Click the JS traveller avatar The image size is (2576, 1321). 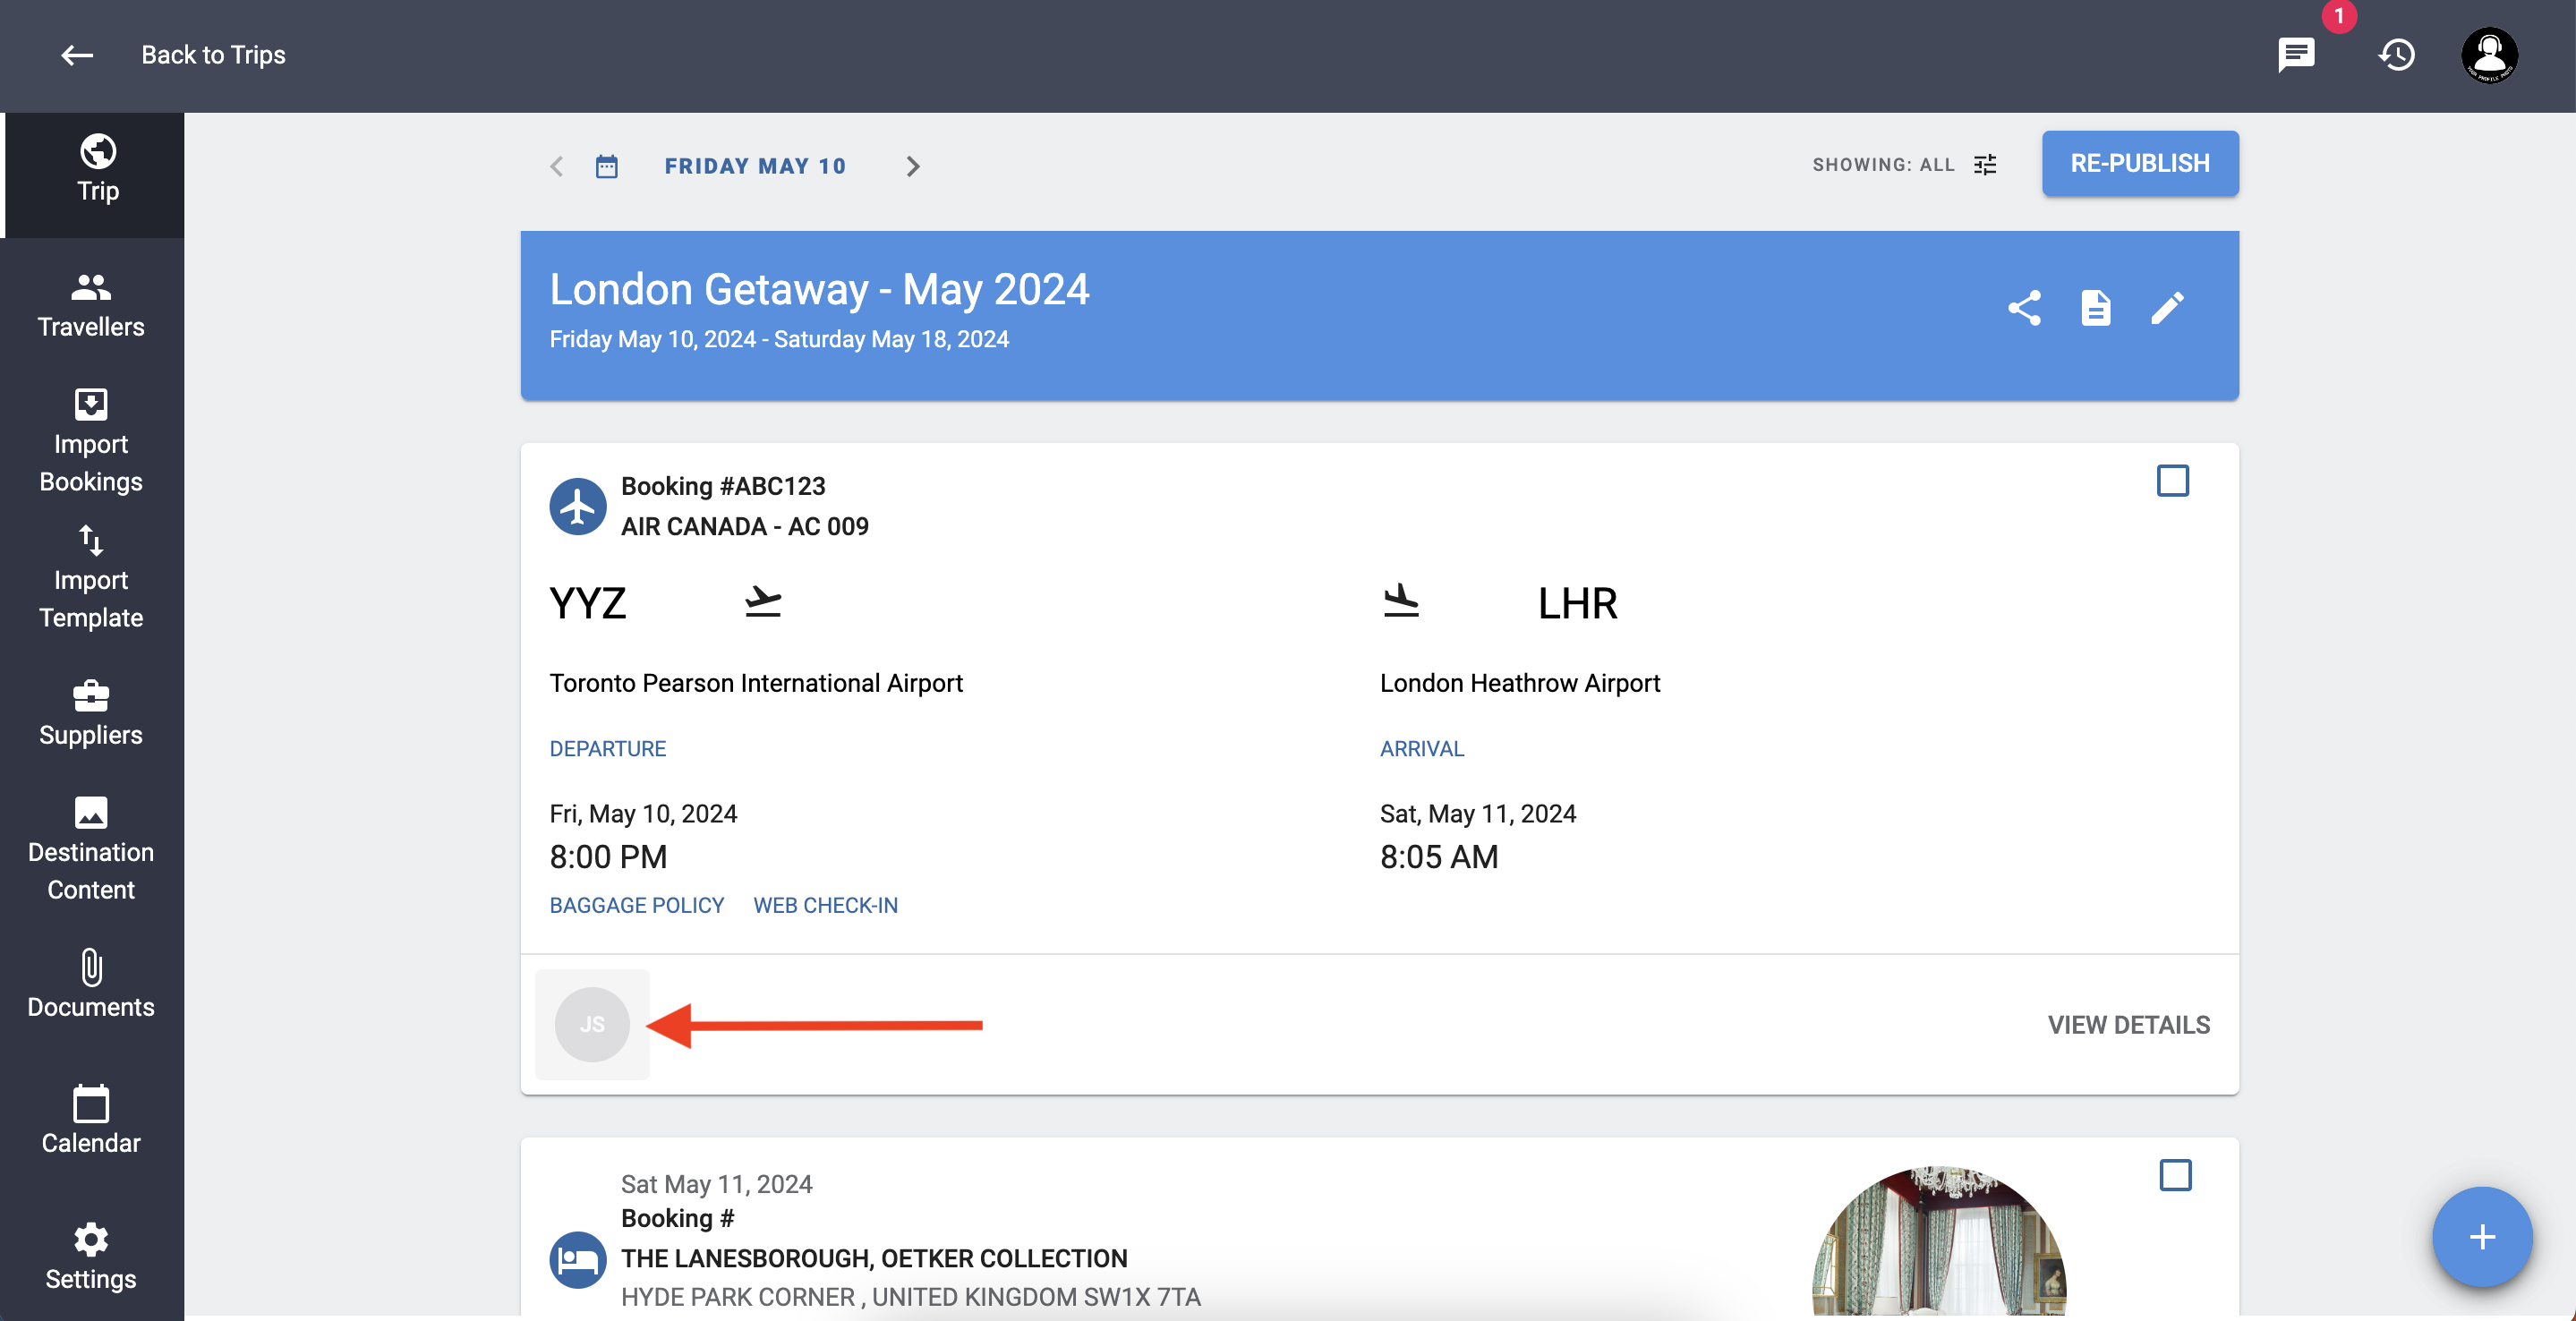pos(592,1024)
